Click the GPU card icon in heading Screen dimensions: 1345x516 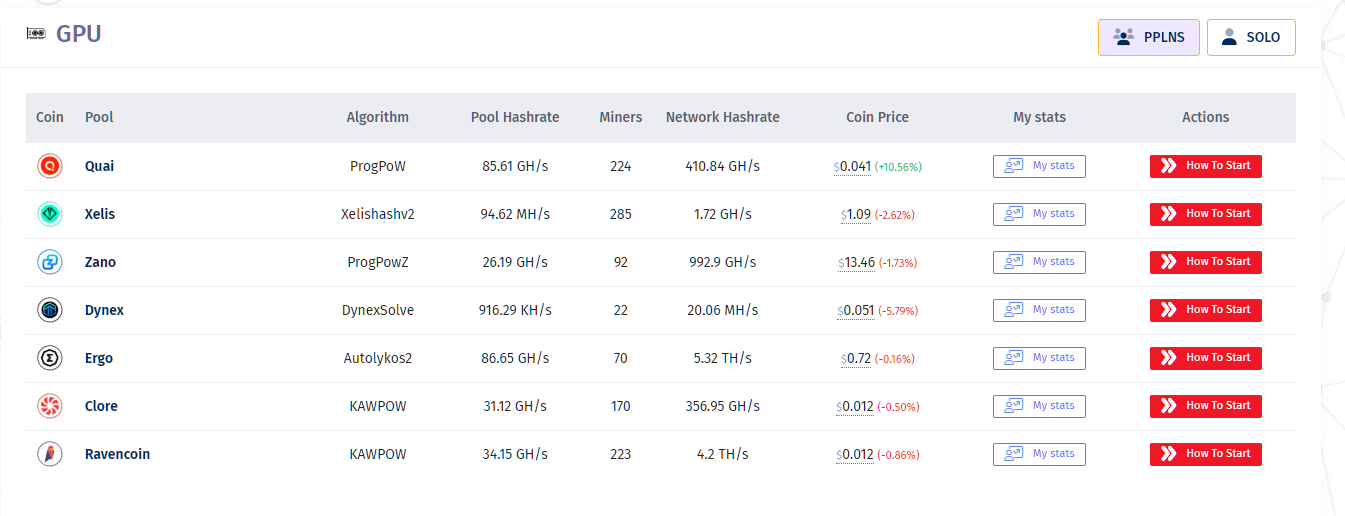point(37,34)
